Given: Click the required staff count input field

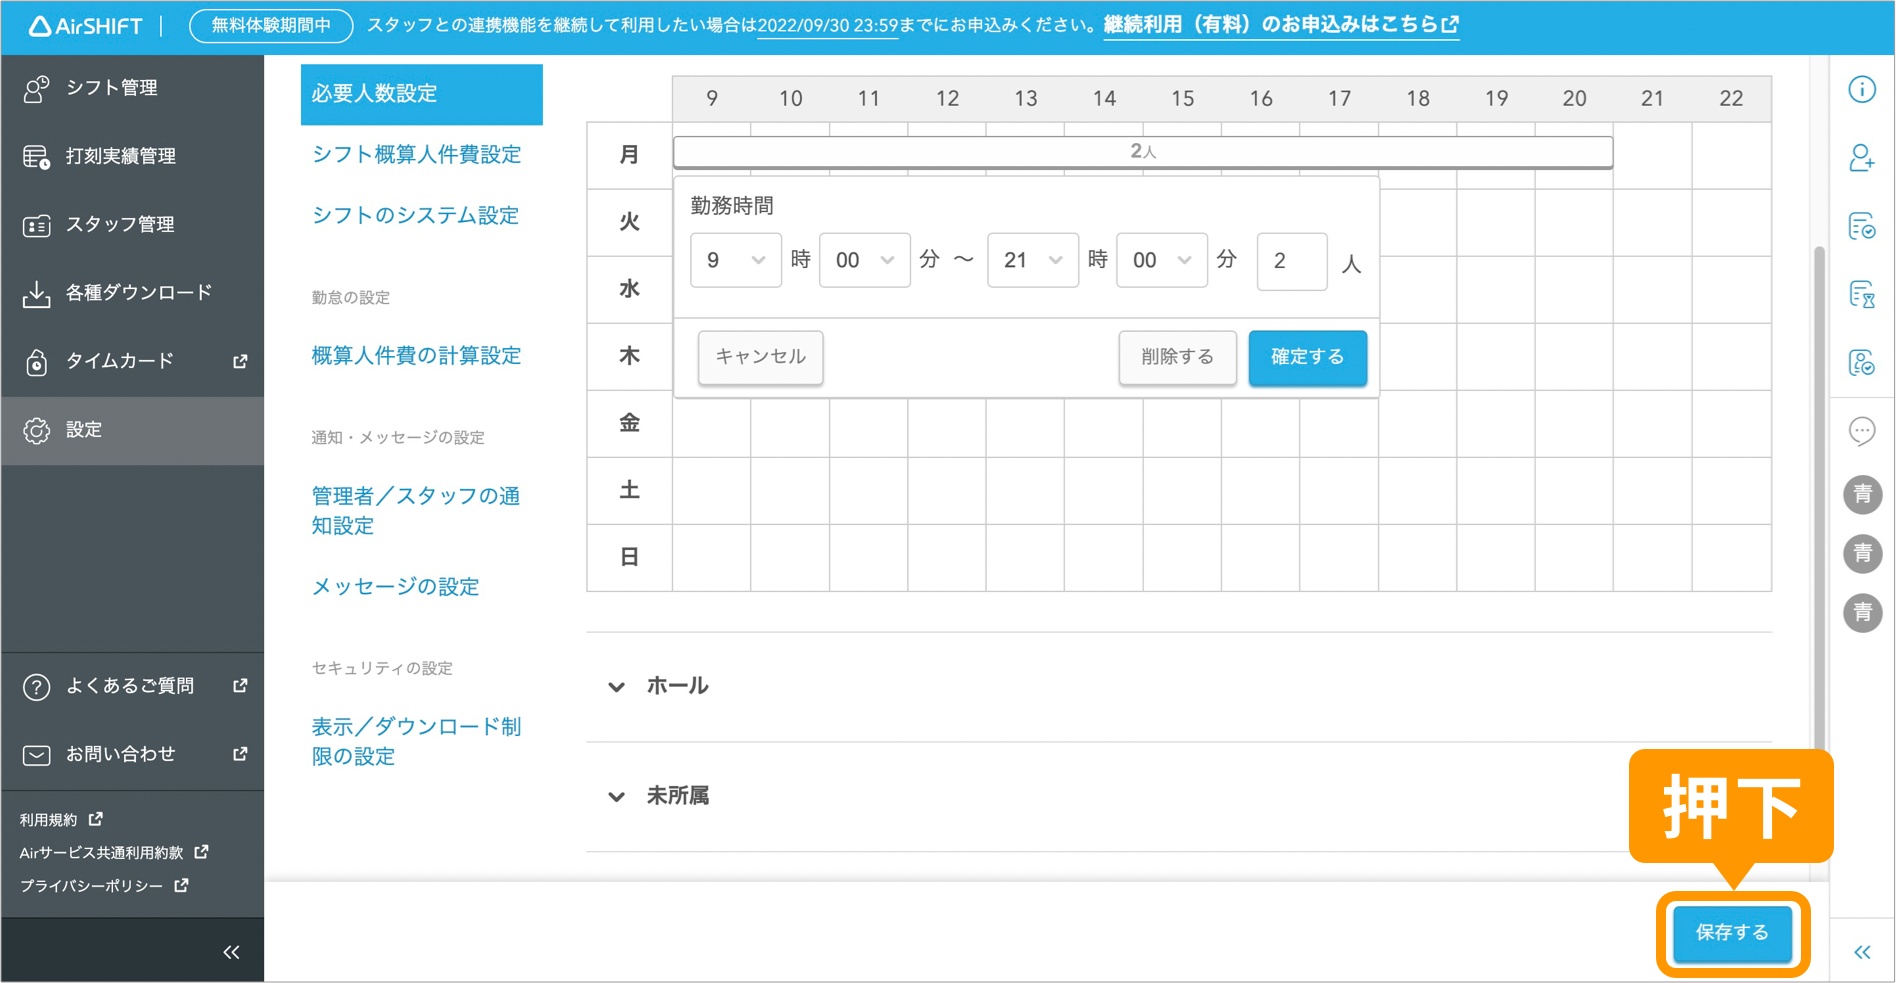Looking at the screenshot, I should (x=1291, y=261).
